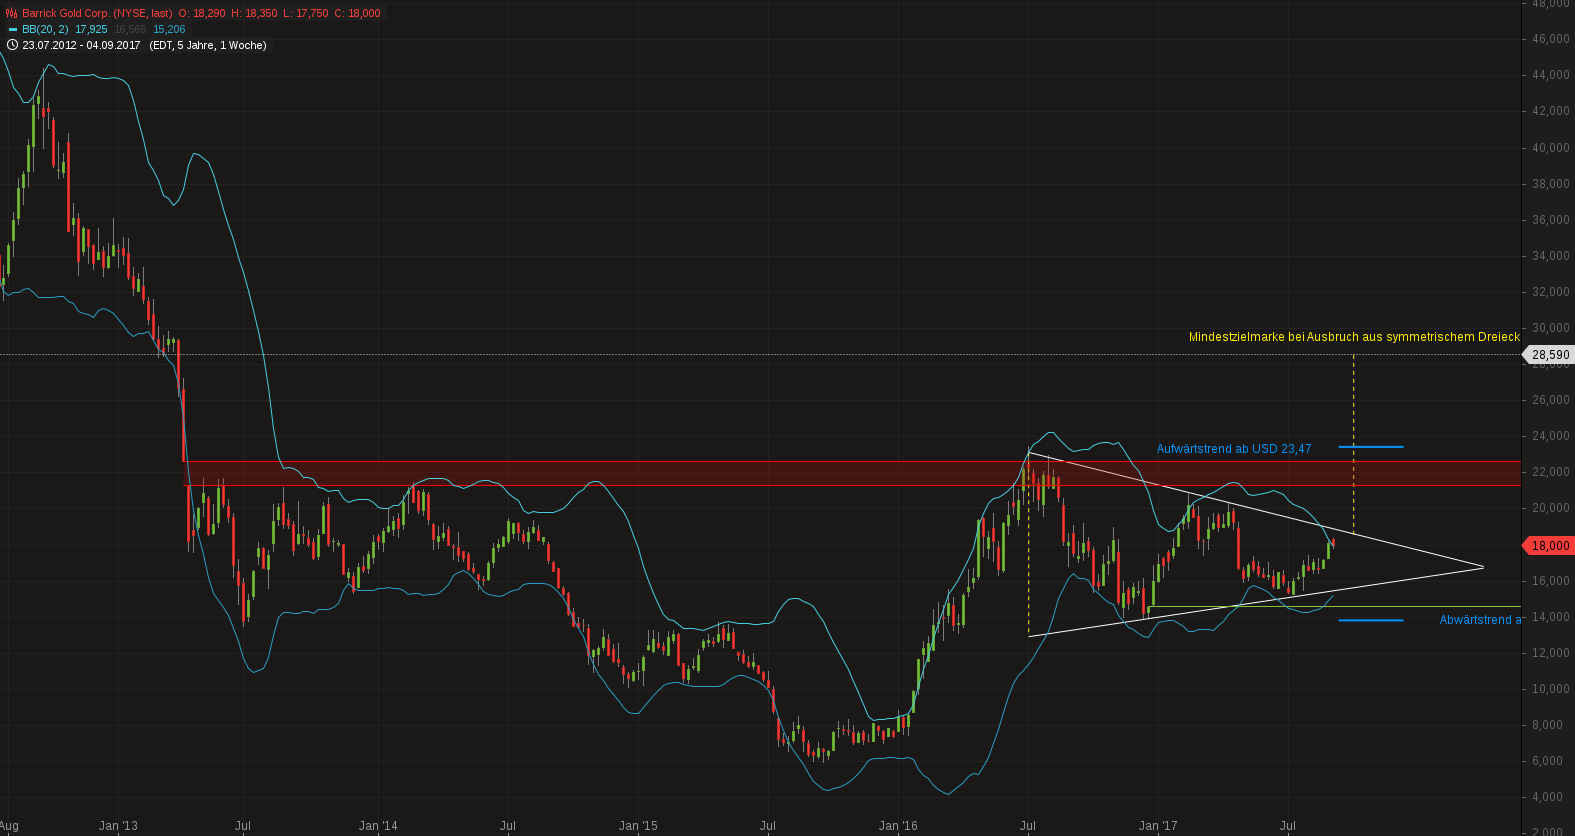This screenshot has width=1575, height=836.
Task: Open the date range 23.07.2012 - 04.09.2017
Action: click(81, 45)
